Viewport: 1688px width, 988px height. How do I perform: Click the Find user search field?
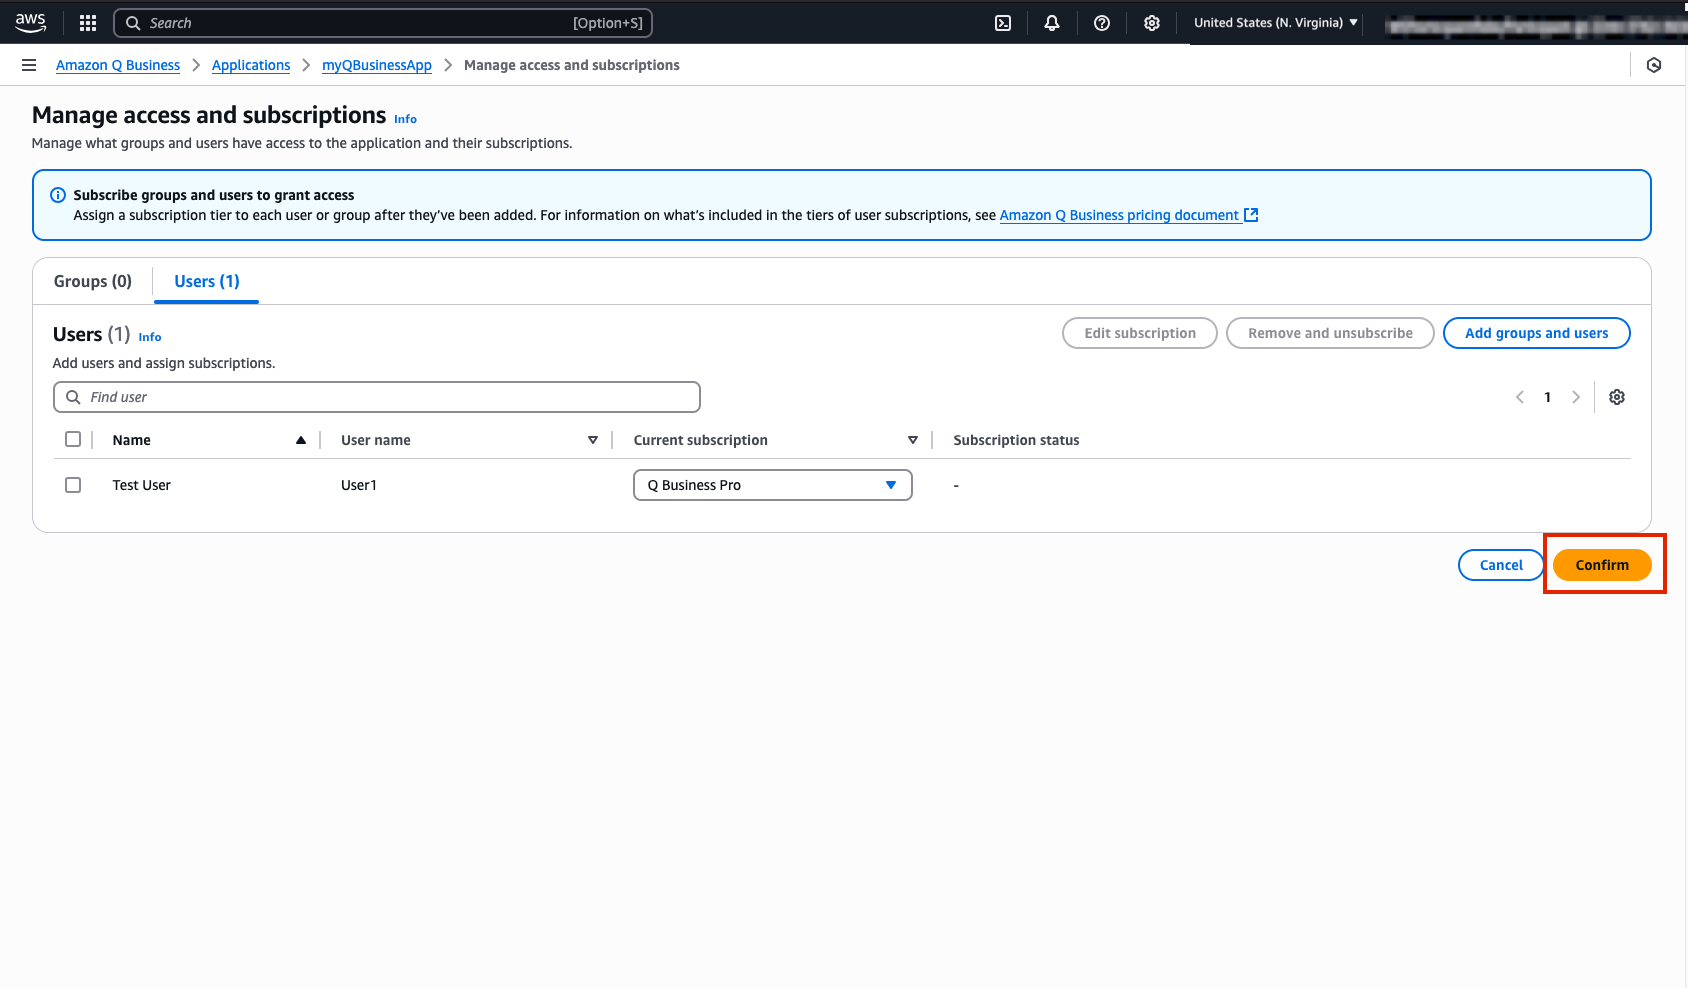[x=377, y=397]
